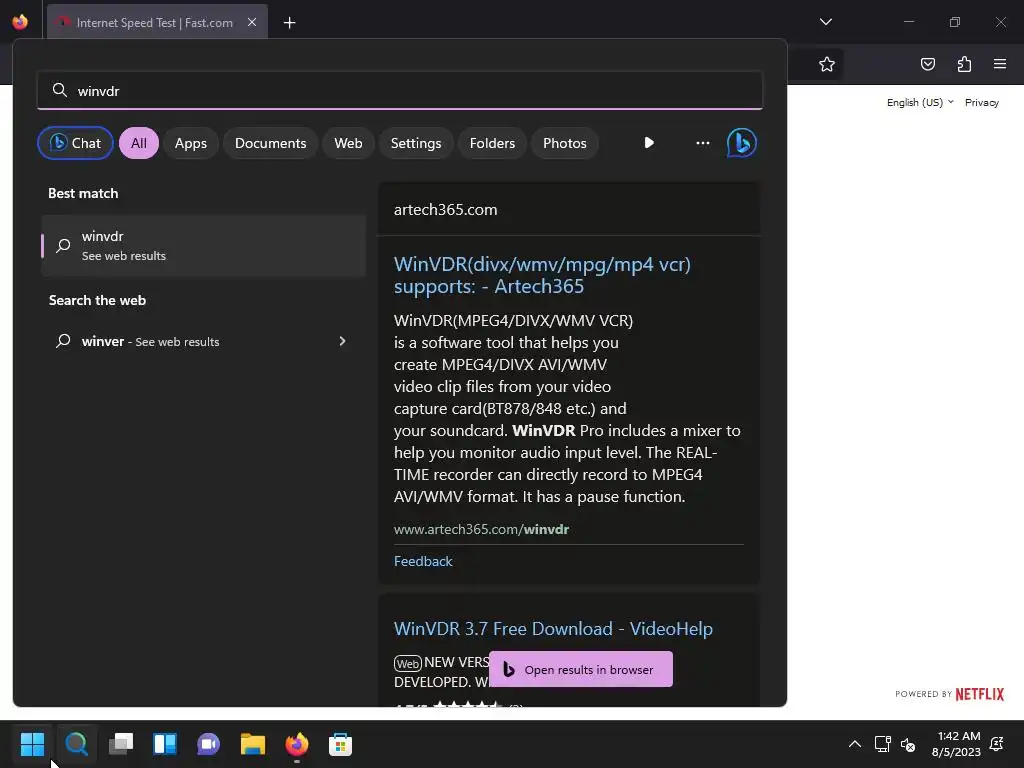1024x768 pixels.
Task: Switch to the Documents filter
Action: click(x=270, y=143)
